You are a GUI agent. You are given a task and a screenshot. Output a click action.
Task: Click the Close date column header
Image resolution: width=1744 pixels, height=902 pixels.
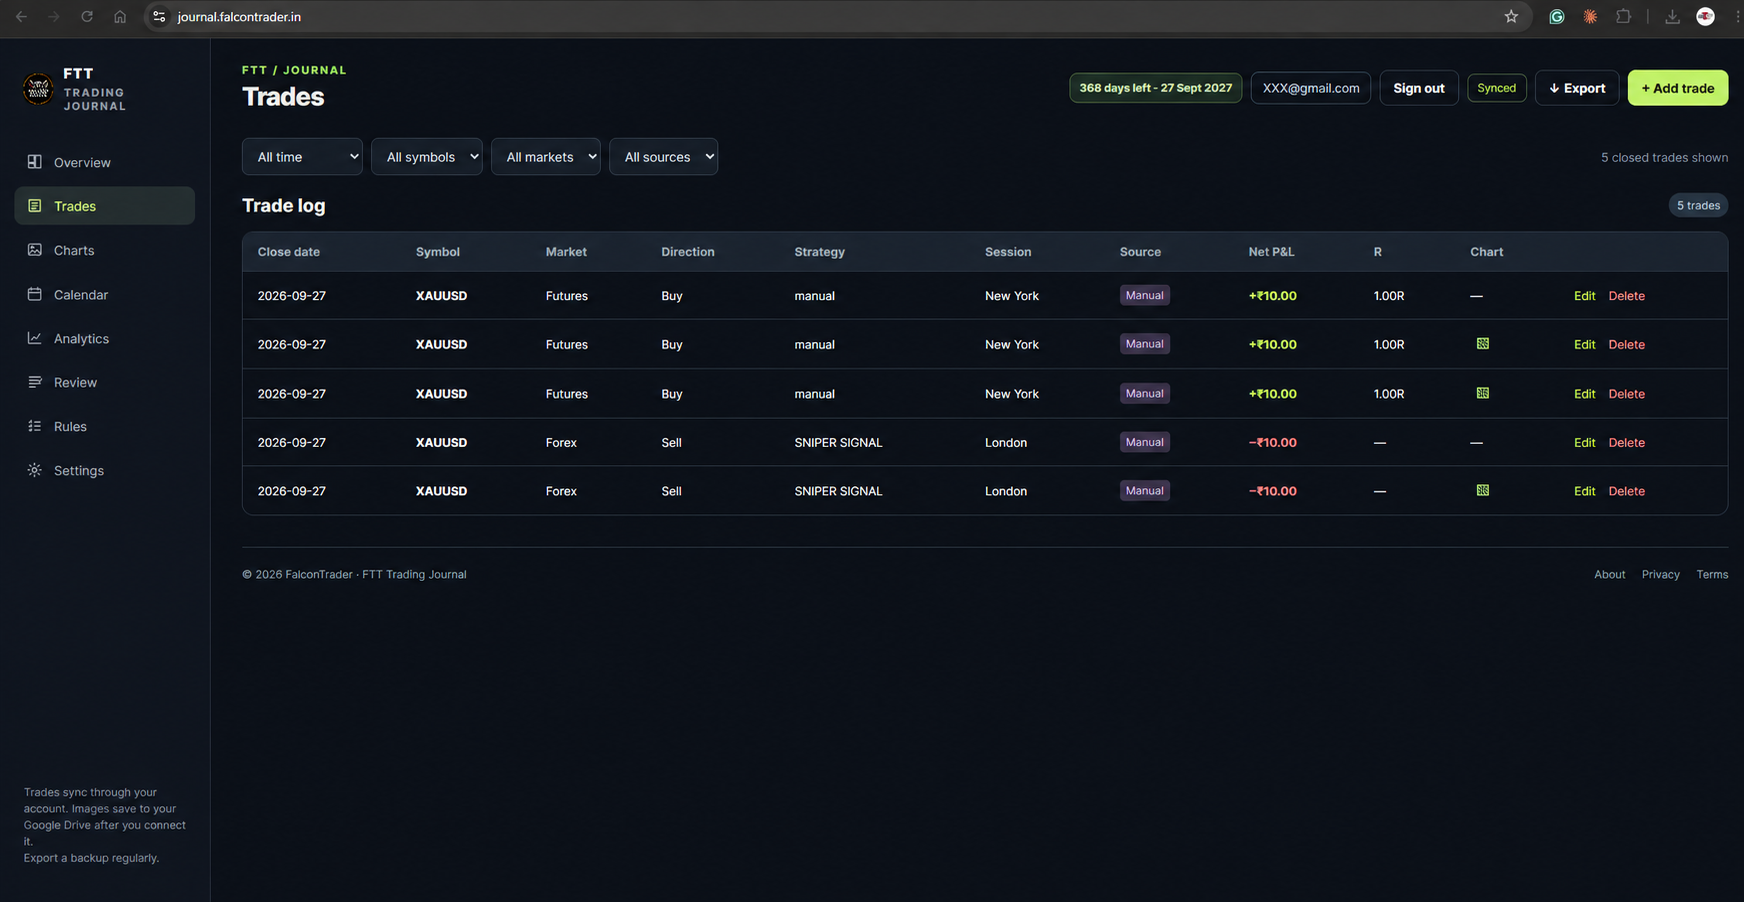point(289,252)
